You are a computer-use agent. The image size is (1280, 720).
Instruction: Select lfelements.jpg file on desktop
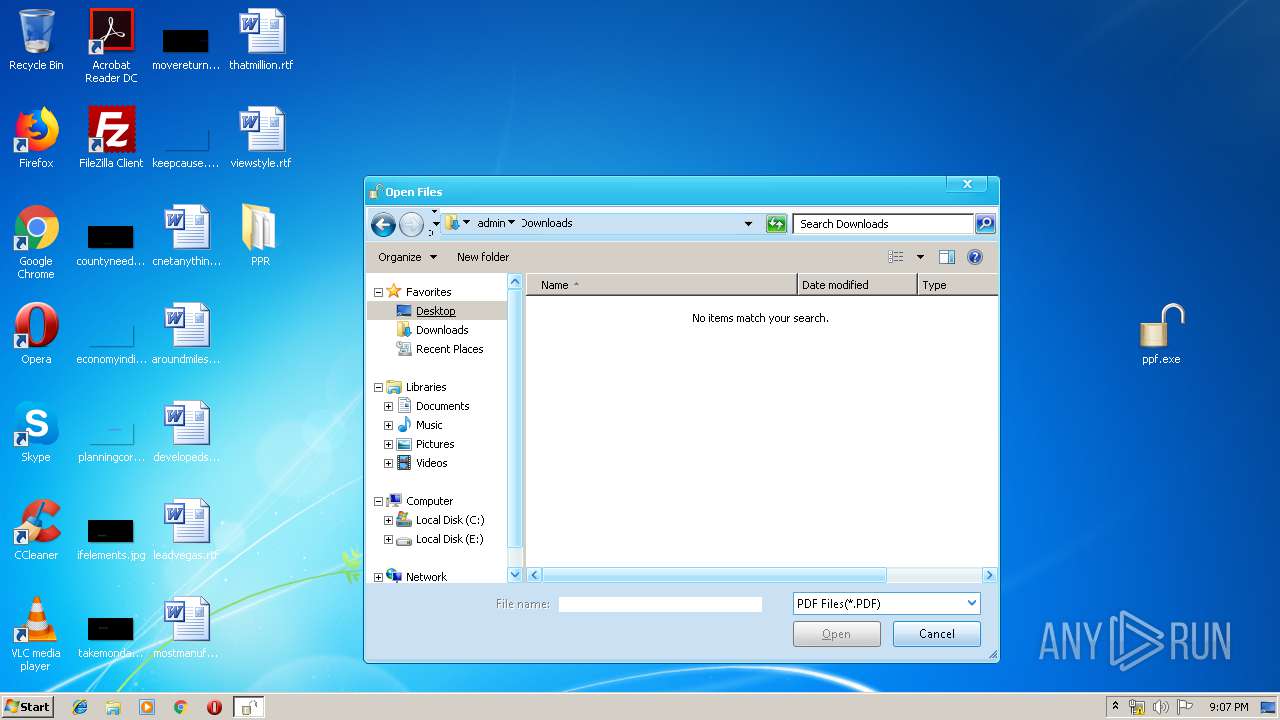pos(111,538)
